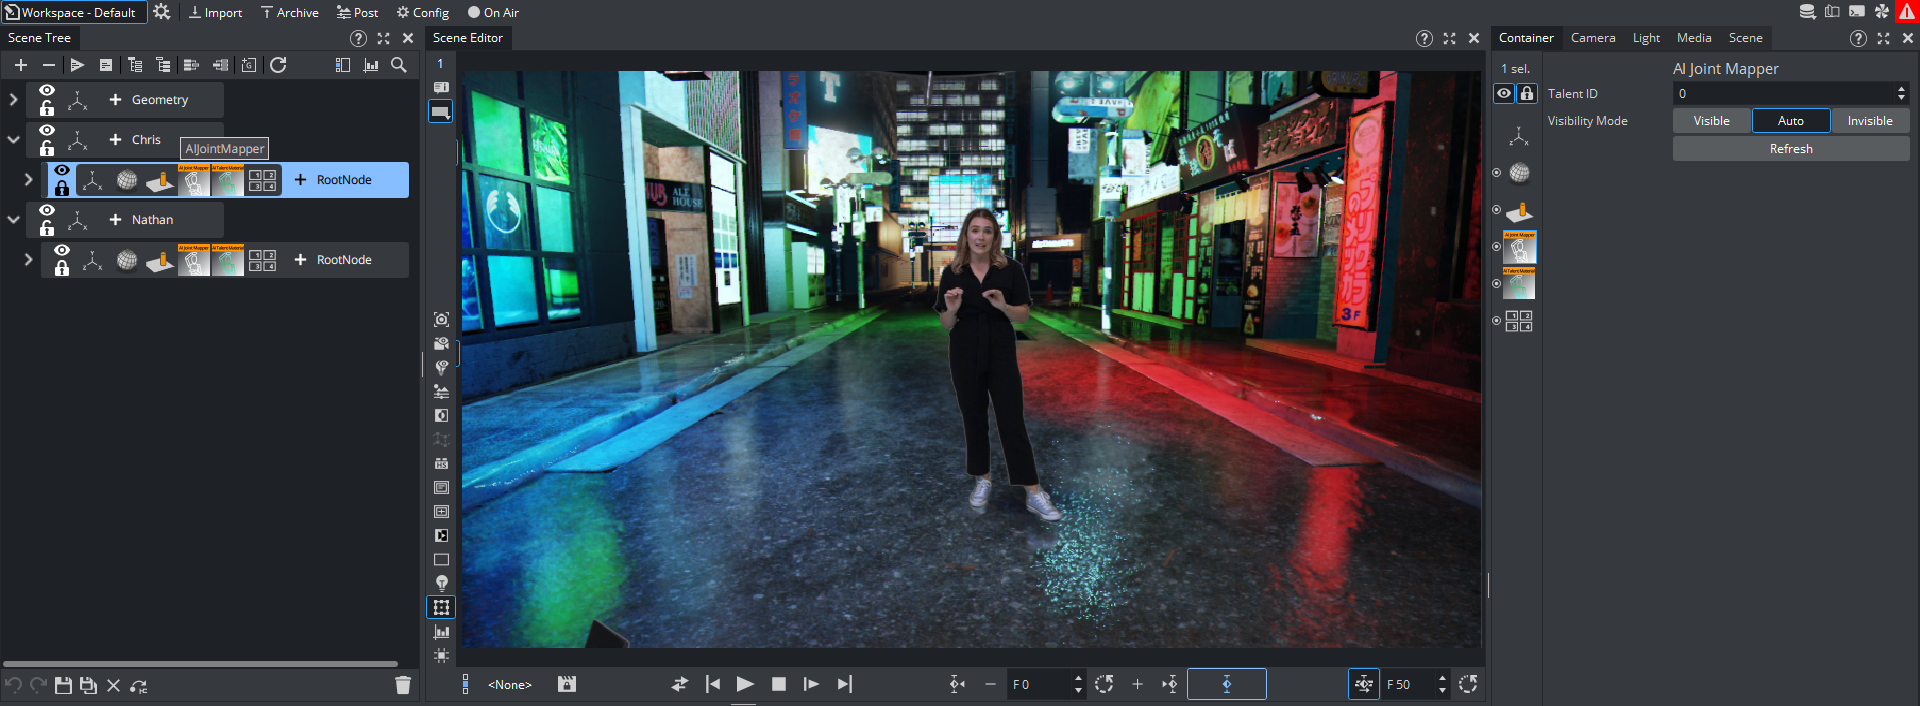Click the trash icon below Scene Tree
This screenshot has width=1920, height=706.
[403, 685]
